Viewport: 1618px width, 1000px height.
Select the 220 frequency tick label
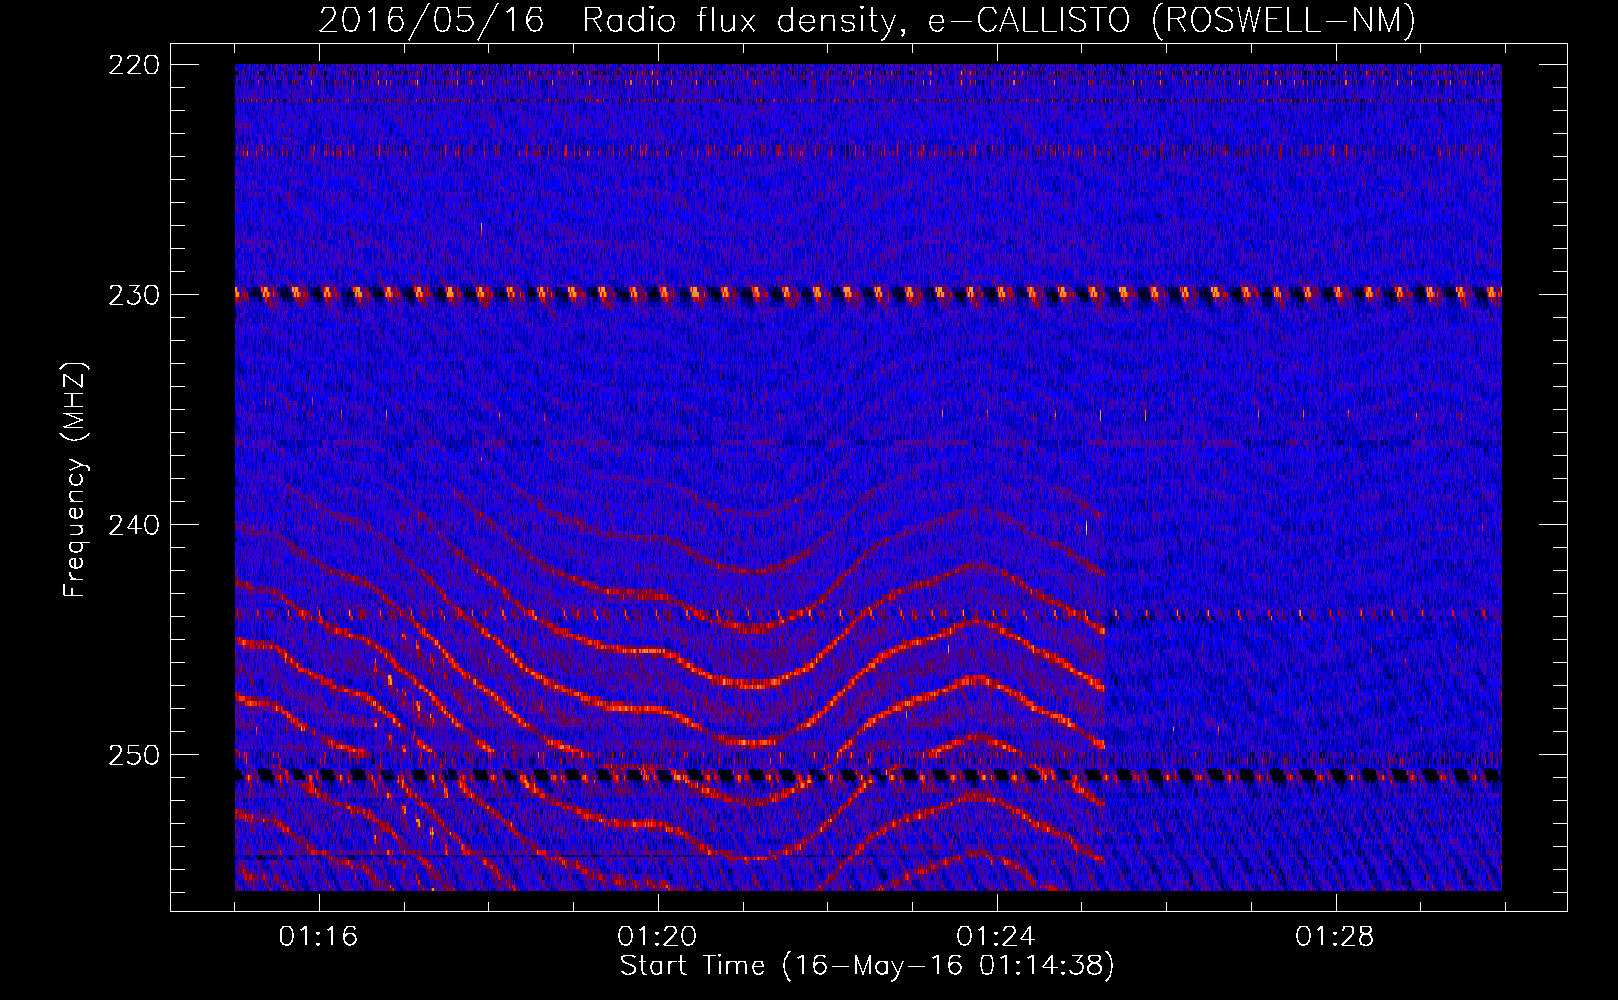coord(133,65)
